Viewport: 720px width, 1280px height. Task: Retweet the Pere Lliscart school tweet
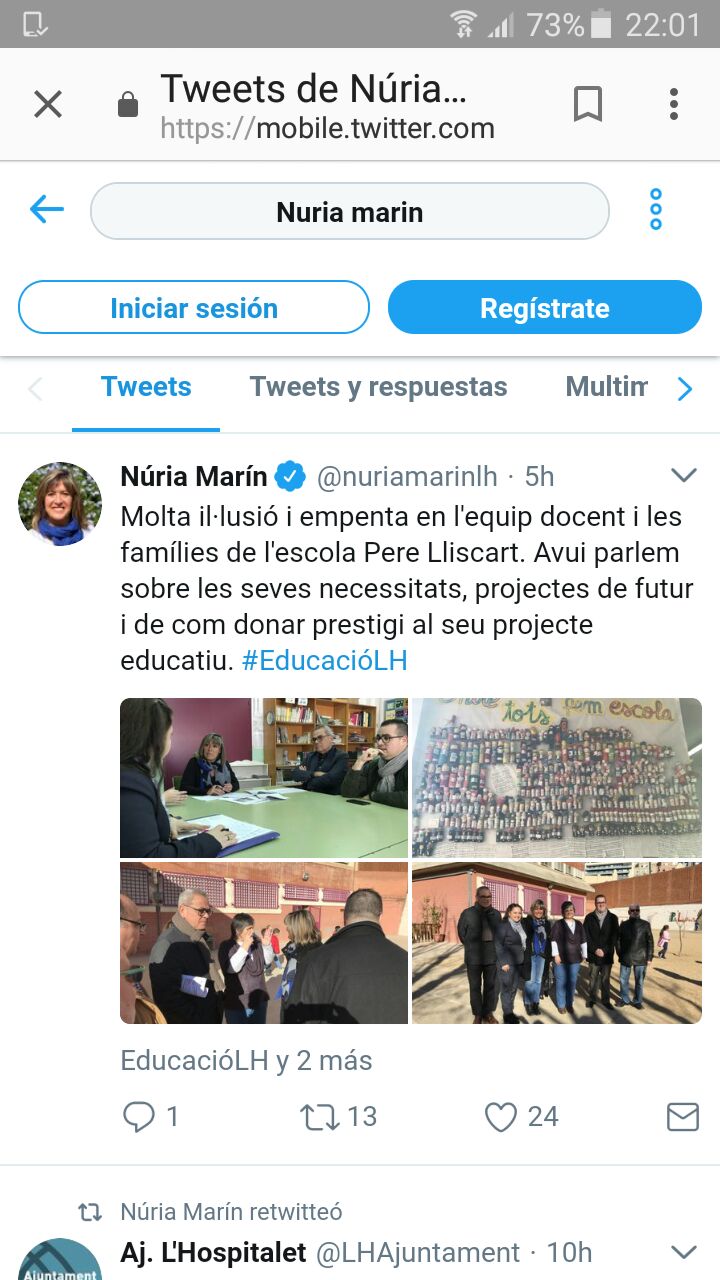320,1116
